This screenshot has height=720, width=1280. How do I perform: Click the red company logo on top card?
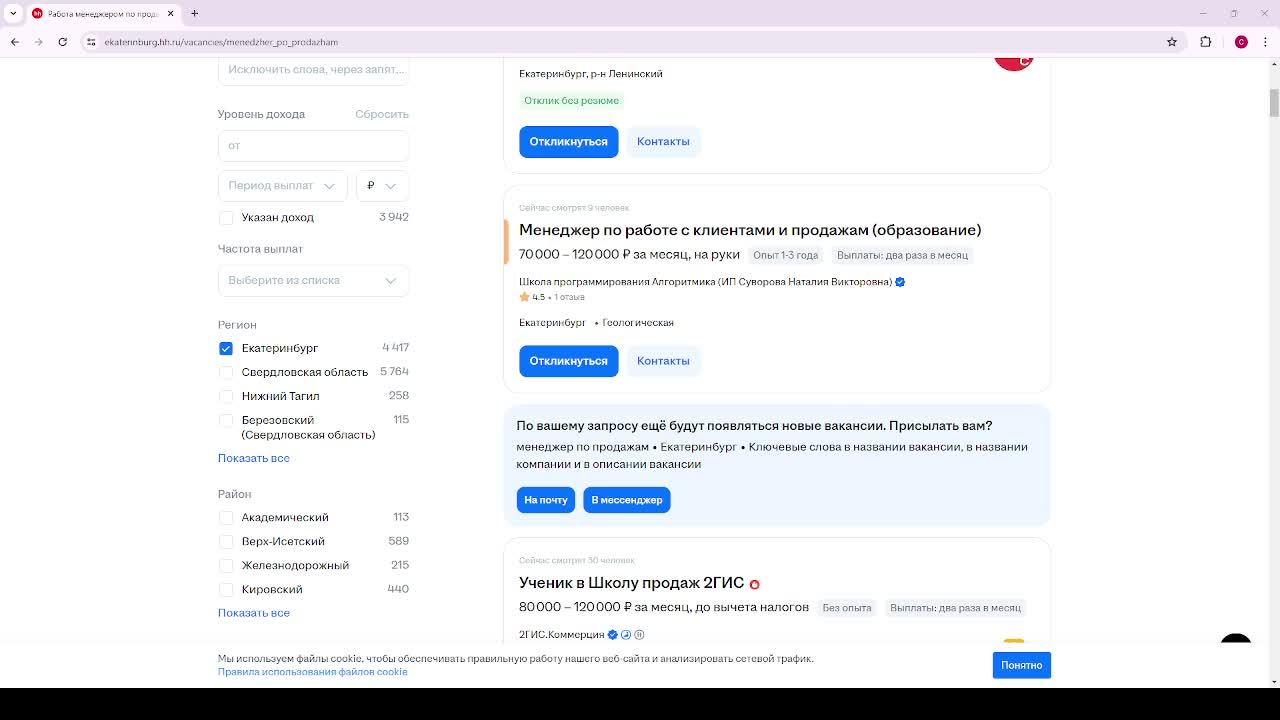(x=1013, y=63)
